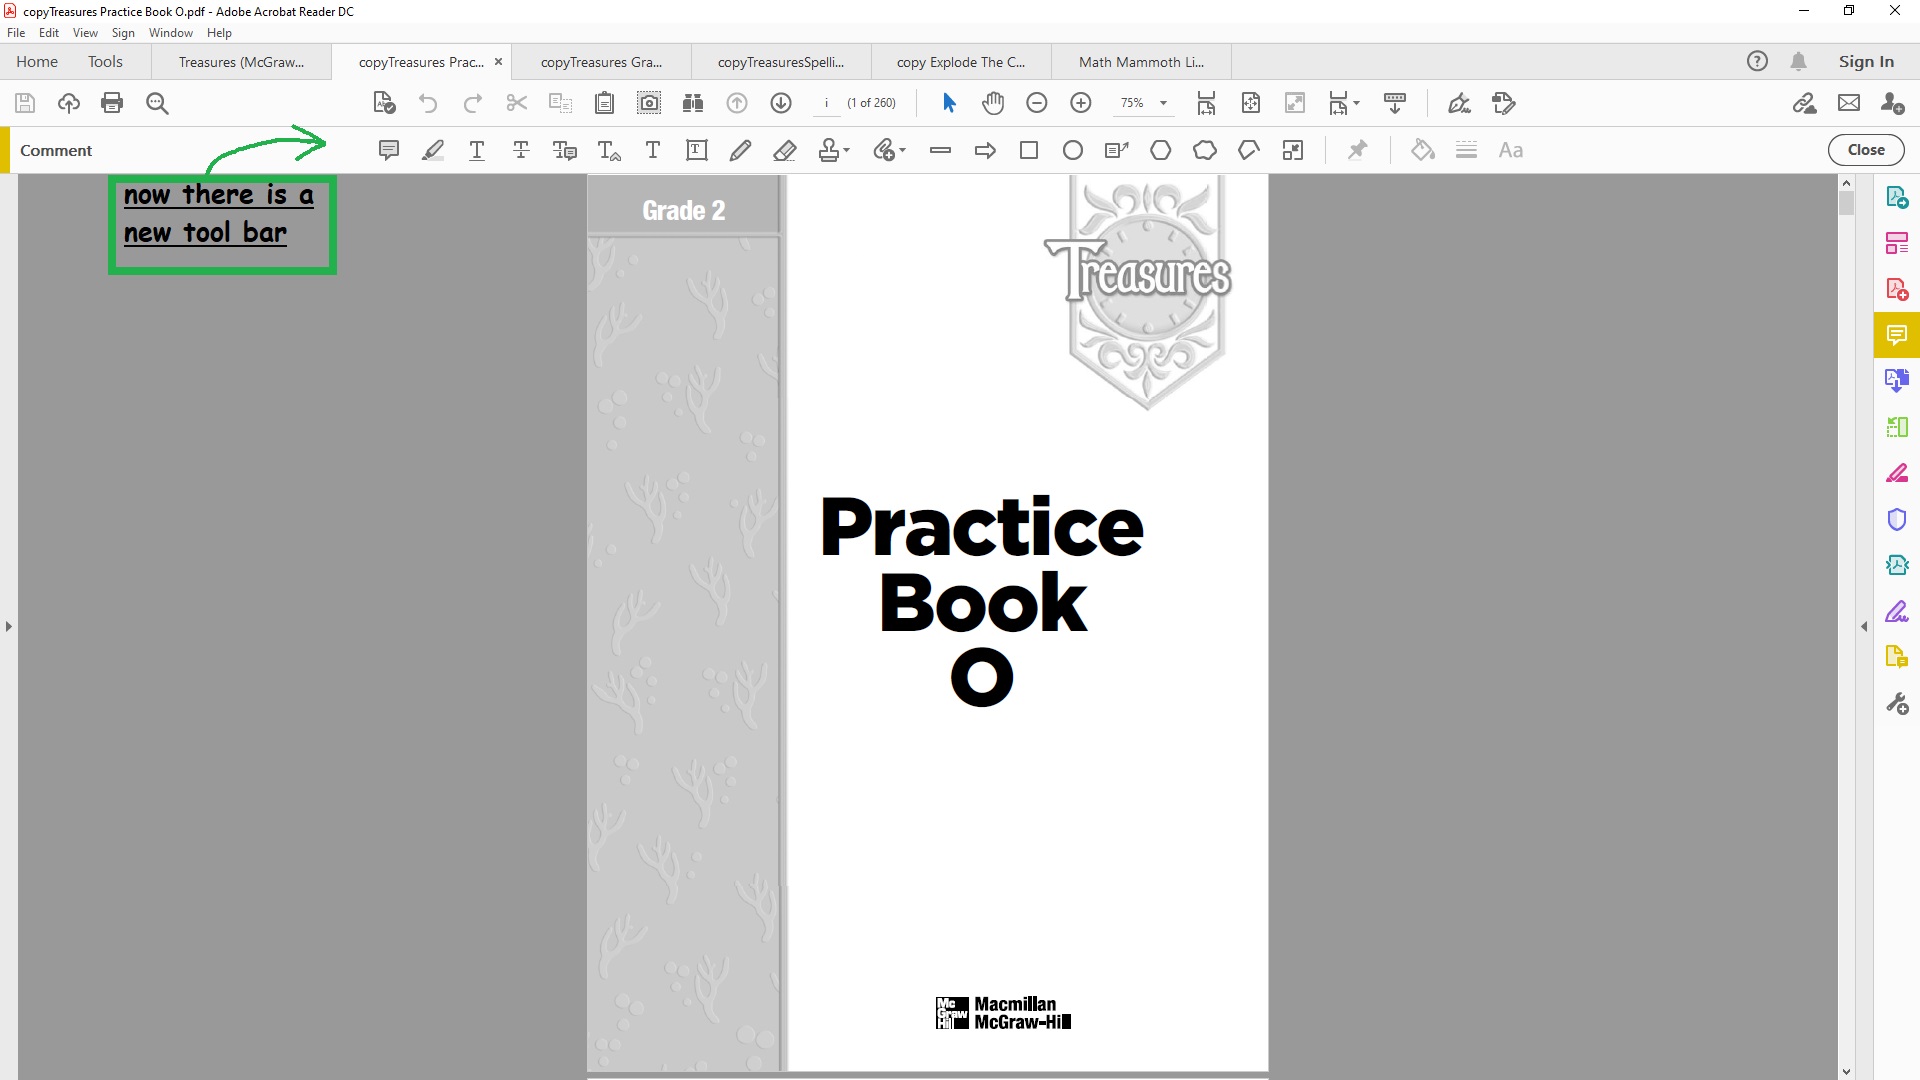Expand the stamp tool dropdown

pyautogui.click(x=847, y=150)
